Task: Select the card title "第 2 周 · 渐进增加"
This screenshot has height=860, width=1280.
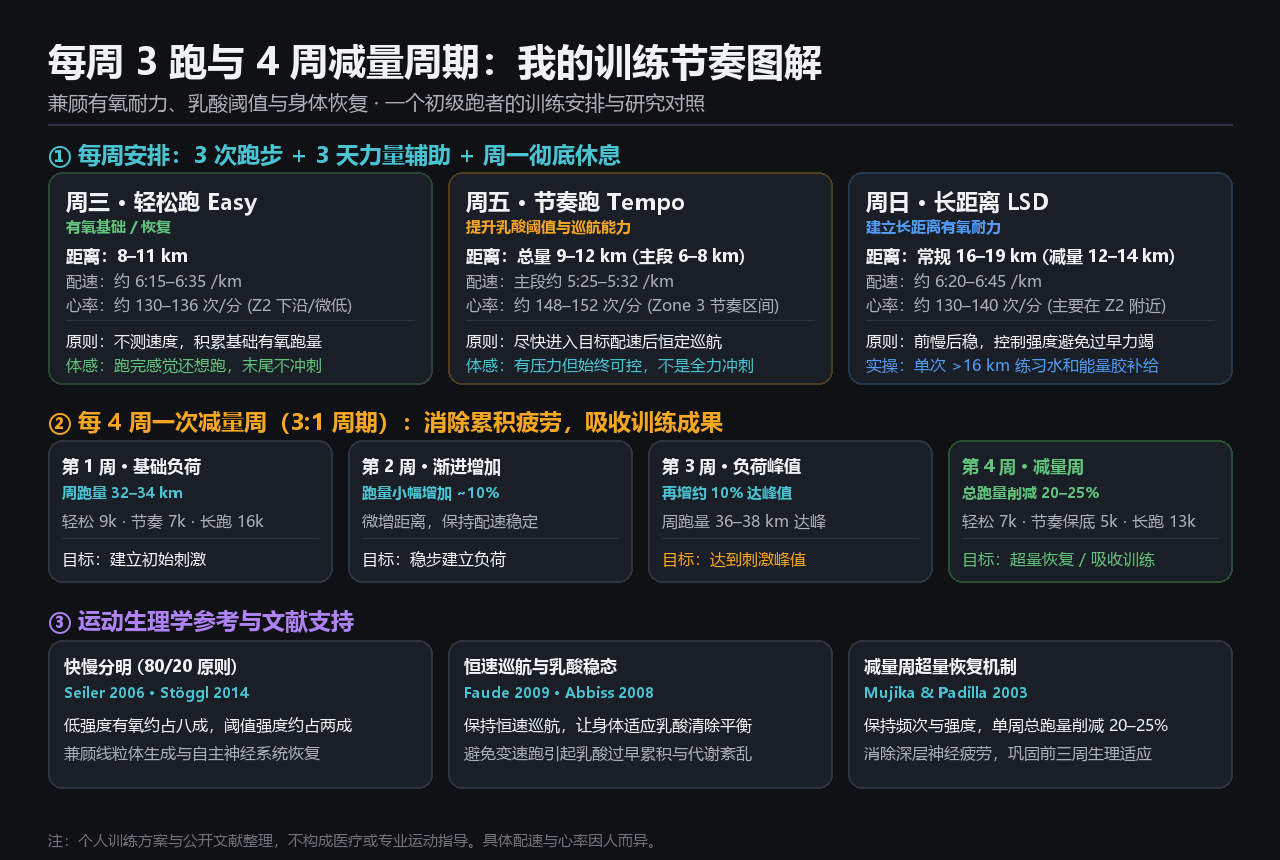Action: 432,467
